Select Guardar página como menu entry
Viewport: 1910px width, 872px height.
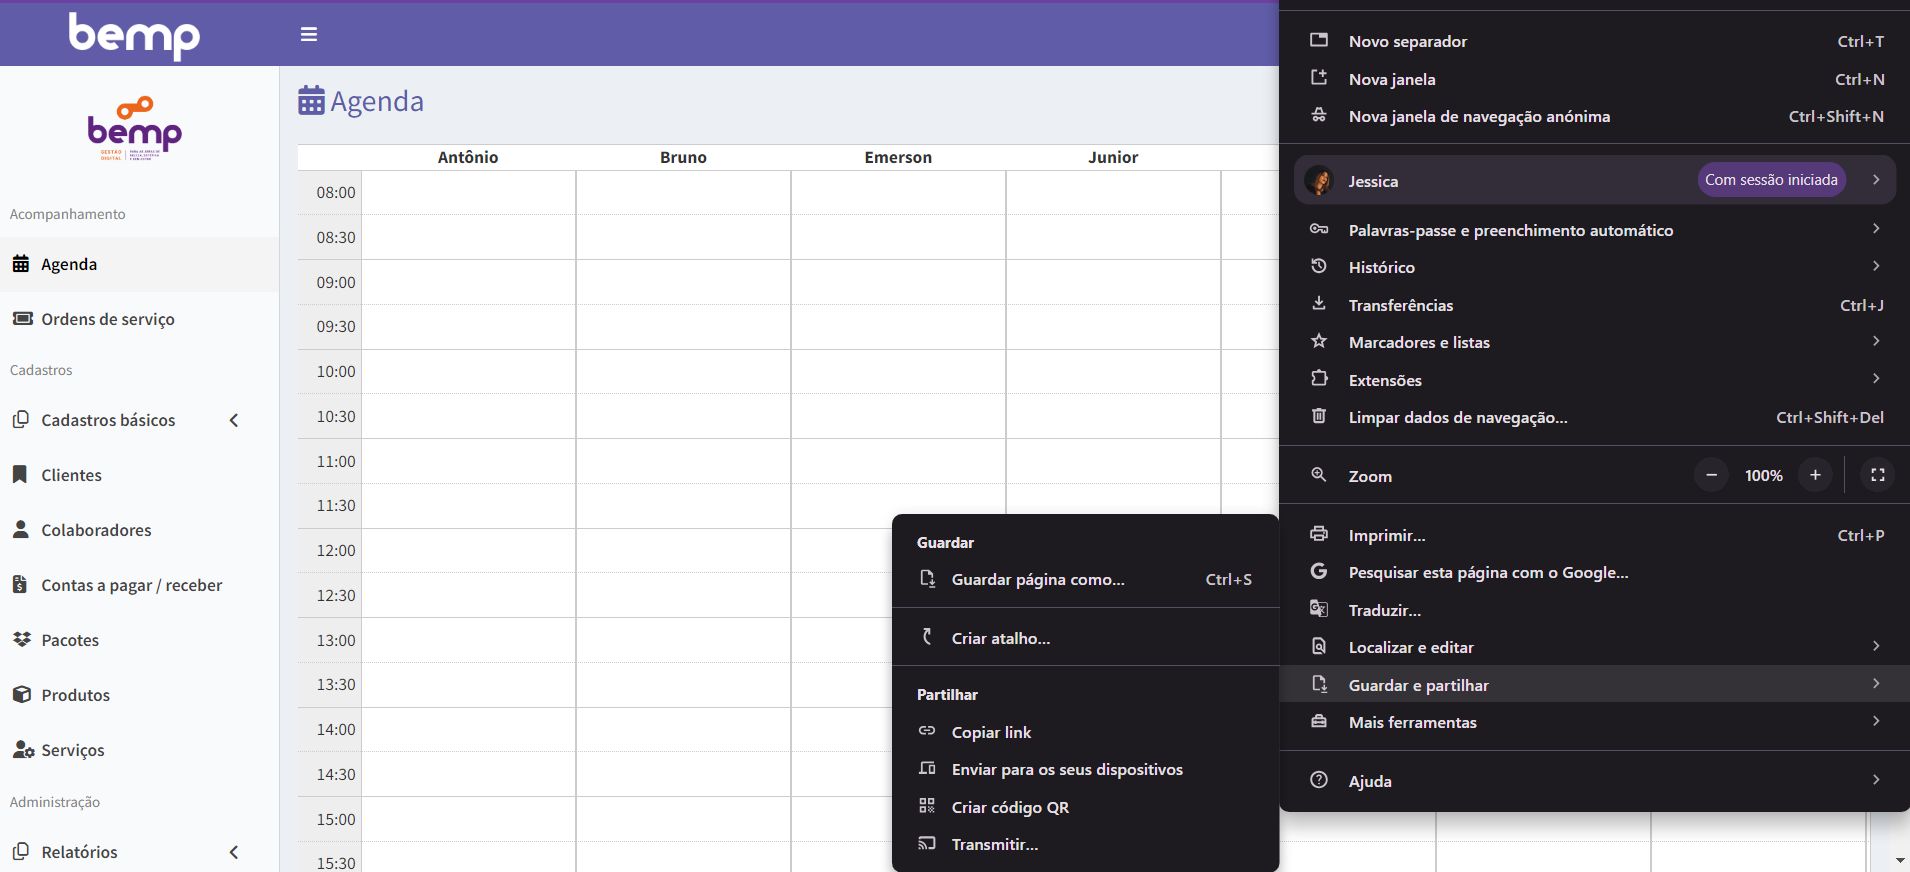pyautogui.click(x=1085, y=579)
